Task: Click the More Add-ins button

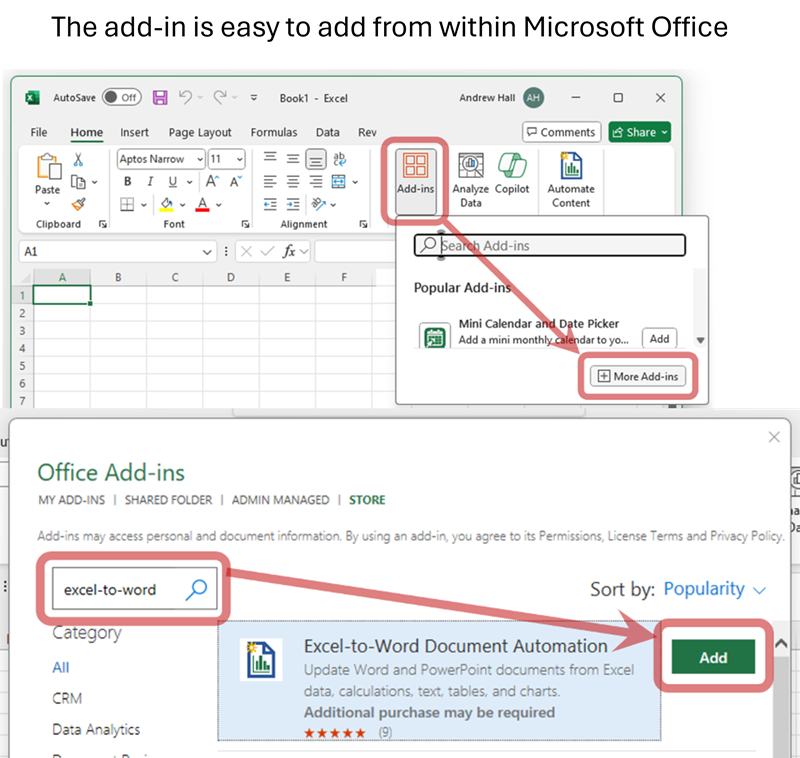Action: [637, 377]
